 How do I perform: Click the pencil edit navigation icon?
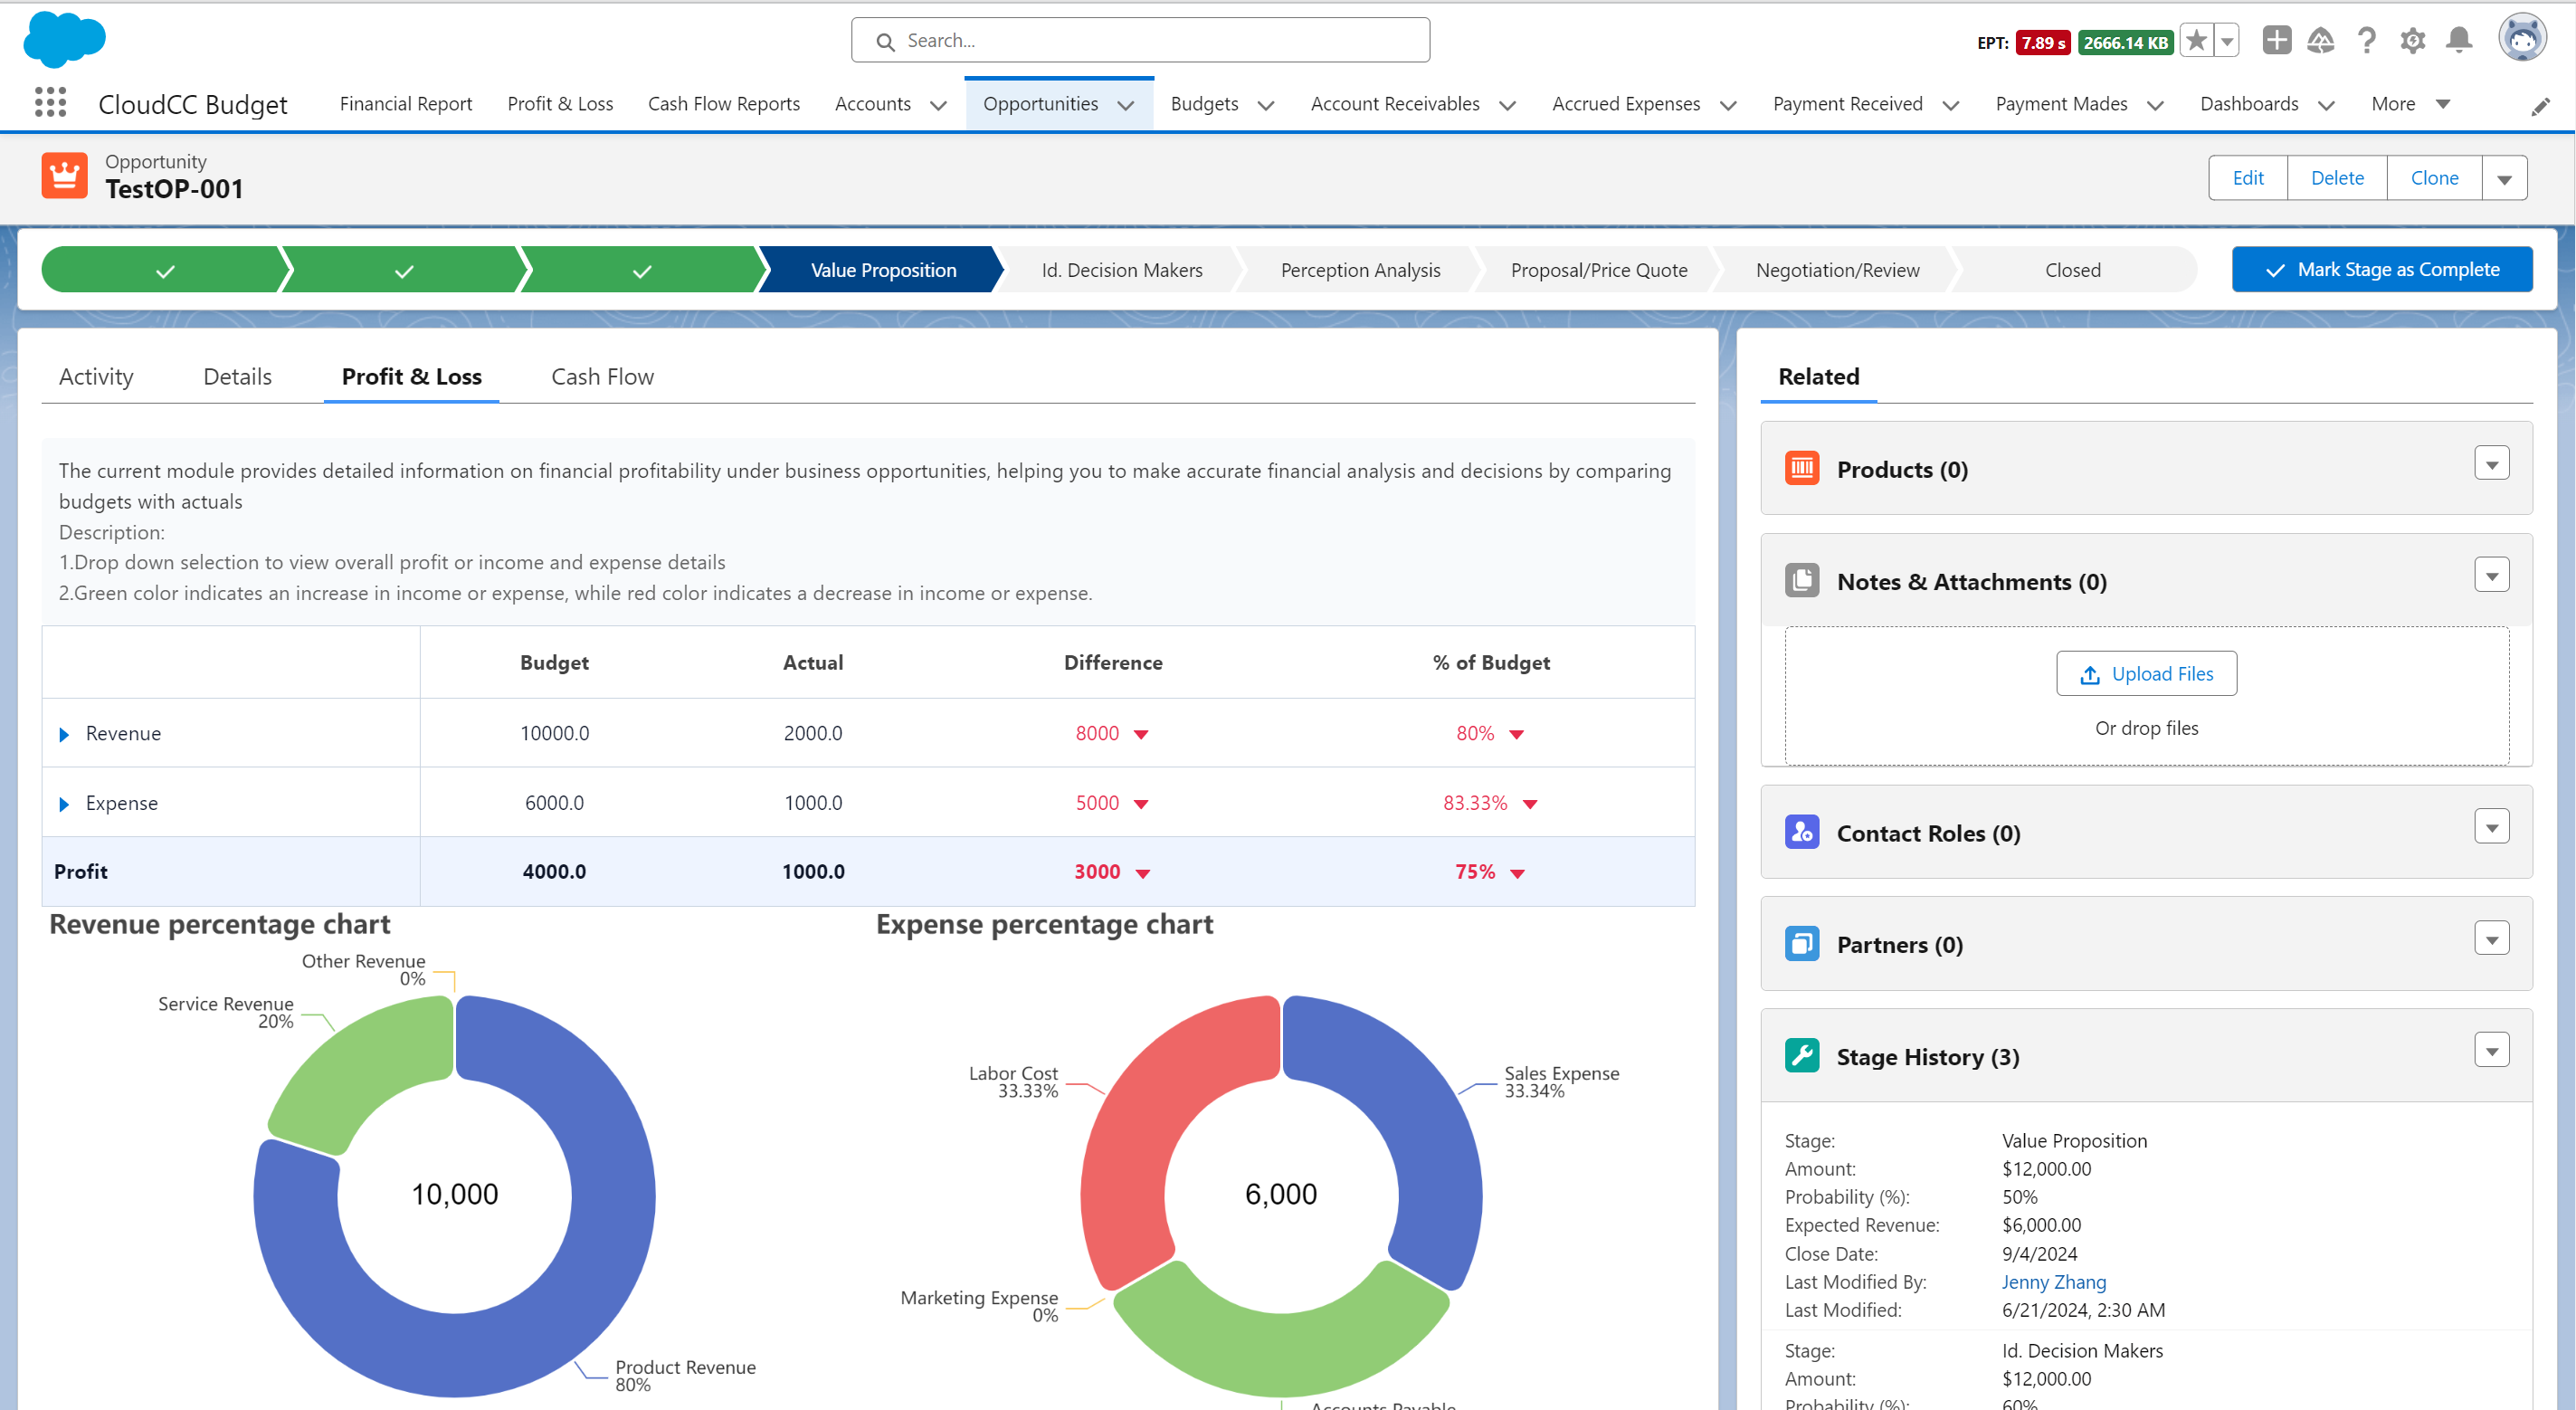coord(2541,106)
